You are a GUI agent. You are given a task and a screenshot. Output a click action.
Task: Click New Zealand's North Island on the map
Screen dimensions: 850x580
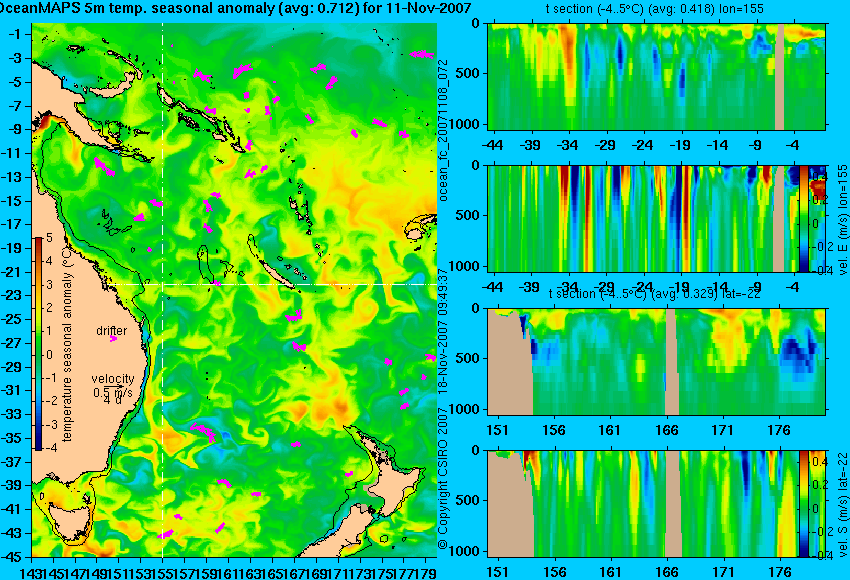coord(398,485)
